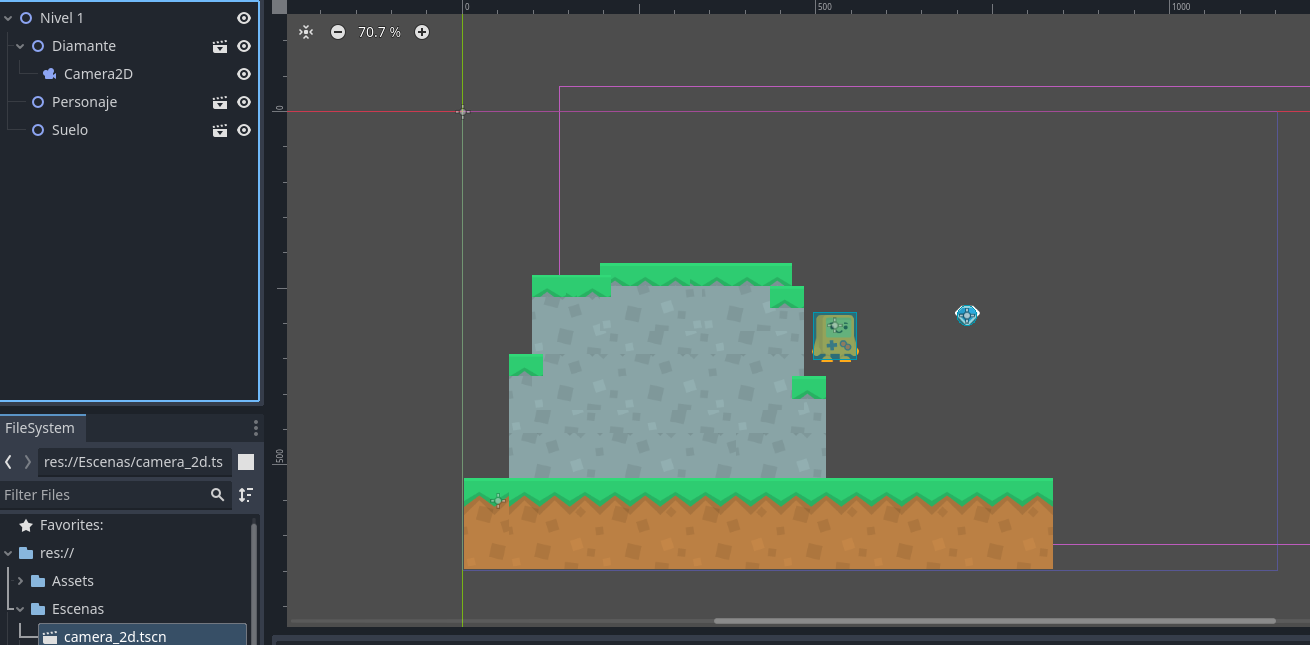Go forward in FileSystem history
Screen dimensions: 1310x645
(27, 462)
